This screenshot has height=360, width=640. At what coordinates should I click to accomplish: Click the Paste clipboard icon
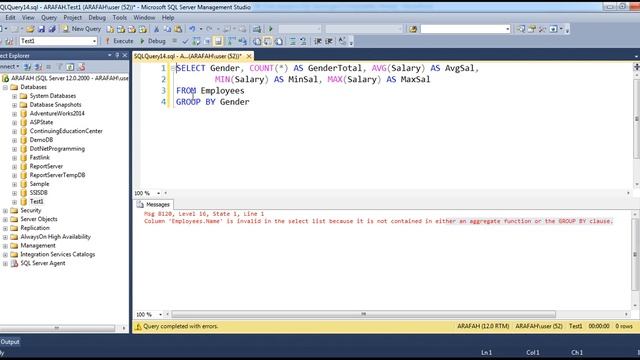tap(178, 29)
